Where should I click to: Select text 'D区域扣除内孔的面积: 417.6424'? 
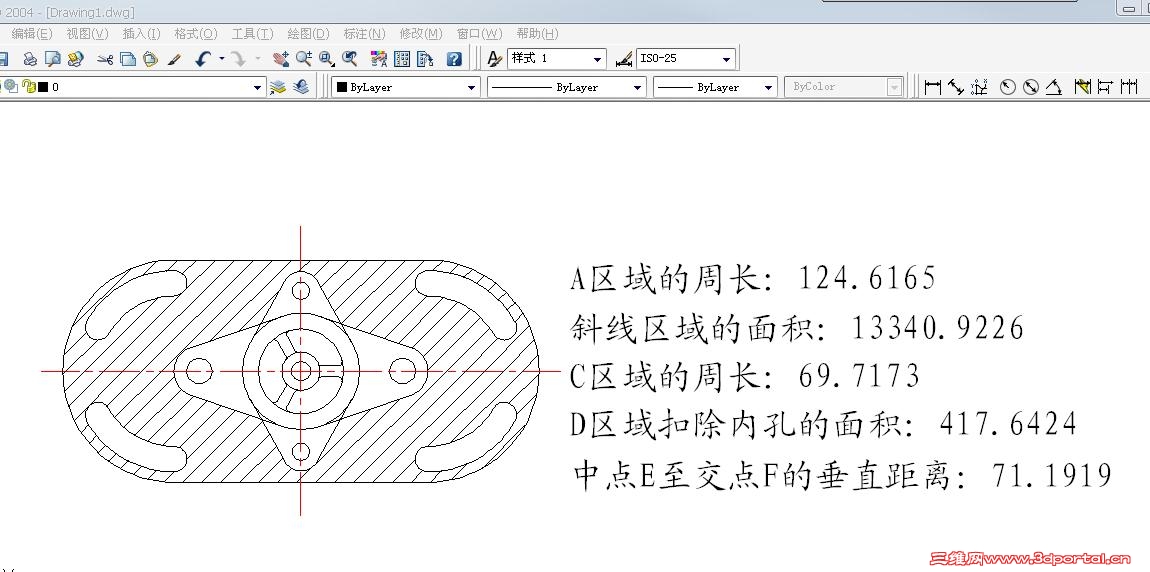824,424
